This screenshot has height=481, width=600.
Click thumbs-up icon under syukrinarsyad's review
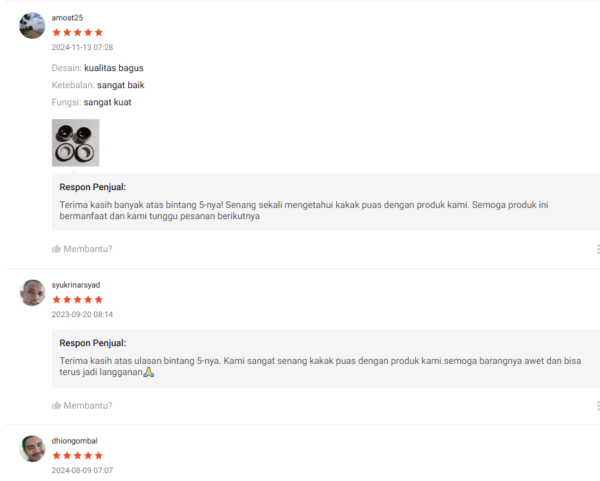(x=56, y=405)
